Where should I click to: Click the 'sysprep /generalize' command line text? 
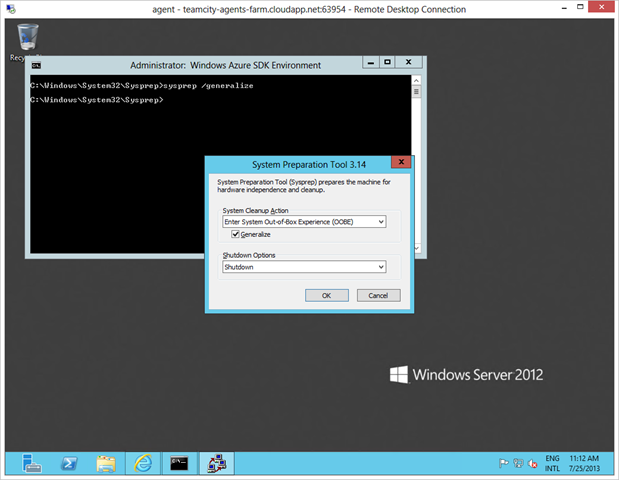(208, 86)
